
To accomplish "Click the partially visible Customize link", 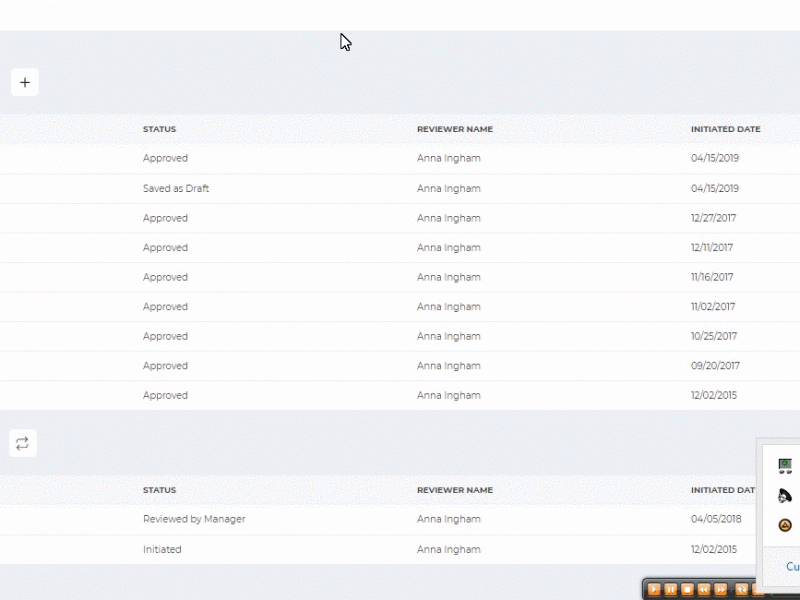I will pos(793,566).
